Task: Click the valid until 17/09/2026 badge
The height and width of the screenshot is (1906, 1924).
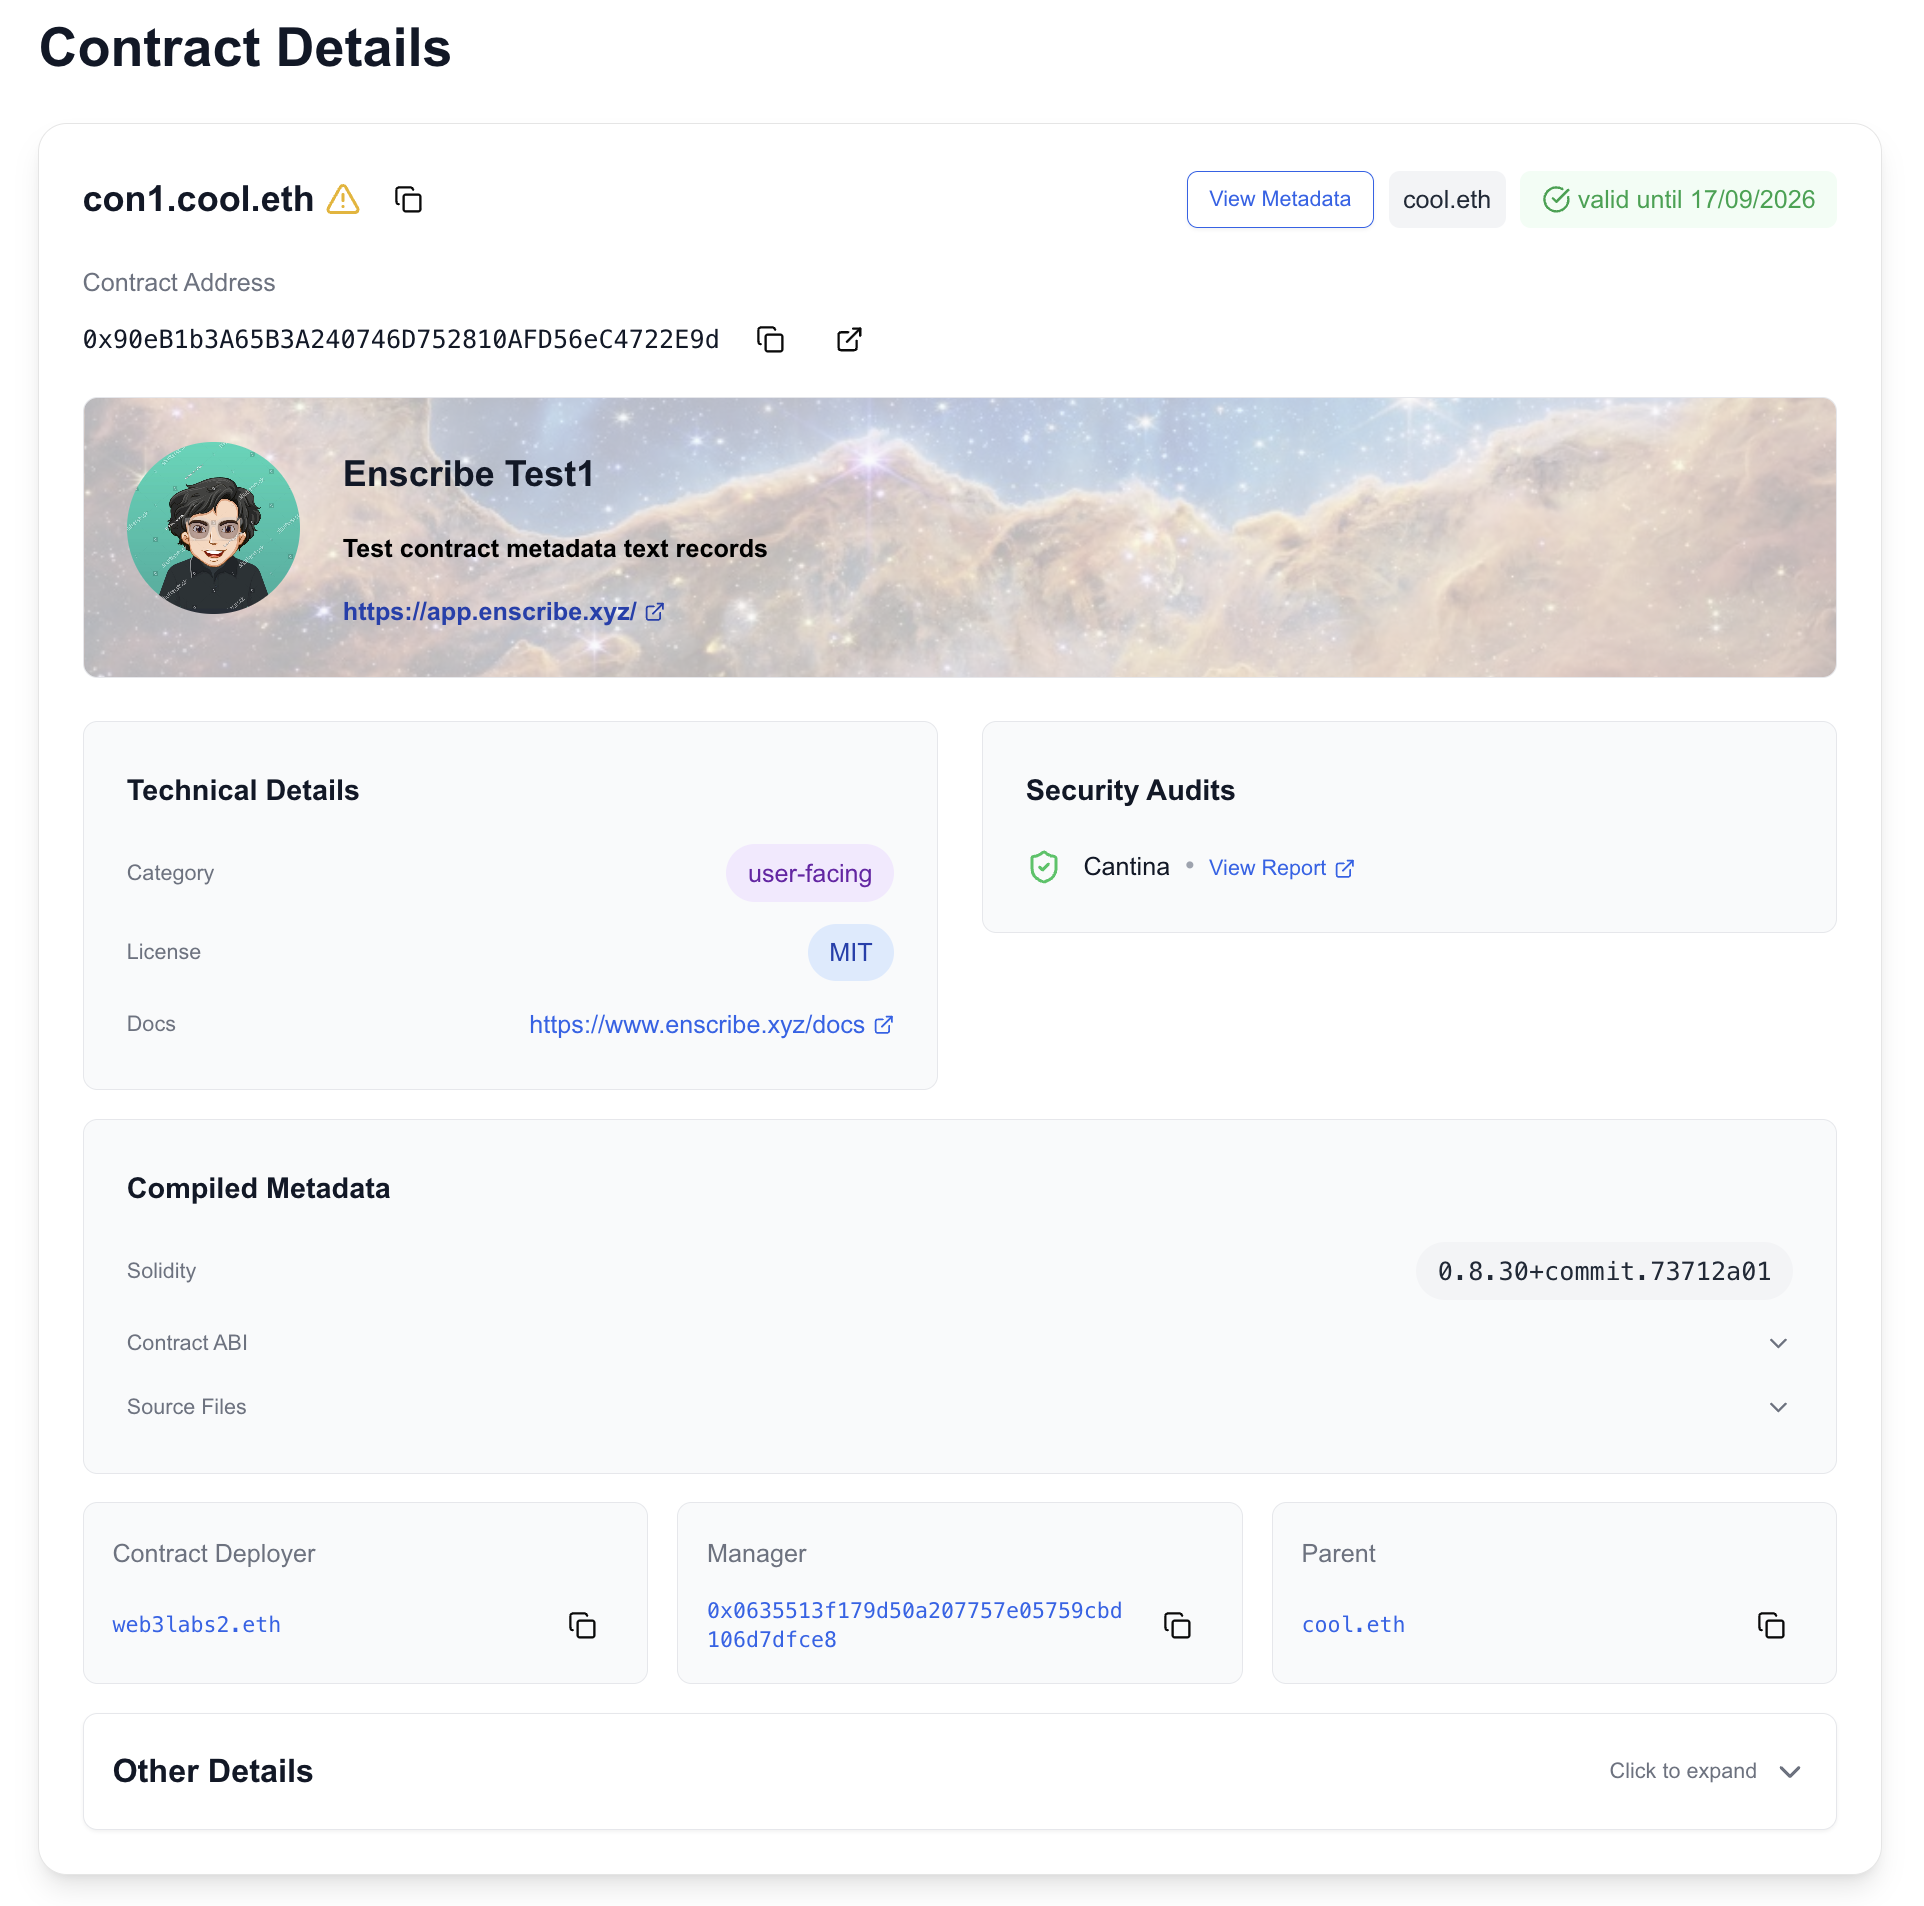Action: [1678, 199]
